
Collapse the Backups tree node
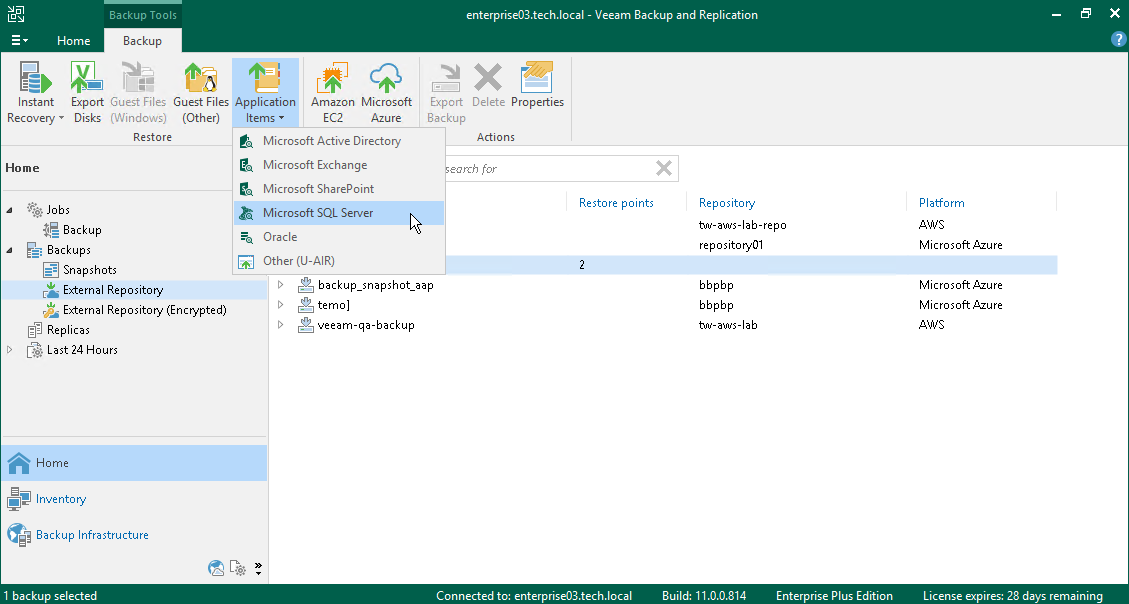pos(9,251)
